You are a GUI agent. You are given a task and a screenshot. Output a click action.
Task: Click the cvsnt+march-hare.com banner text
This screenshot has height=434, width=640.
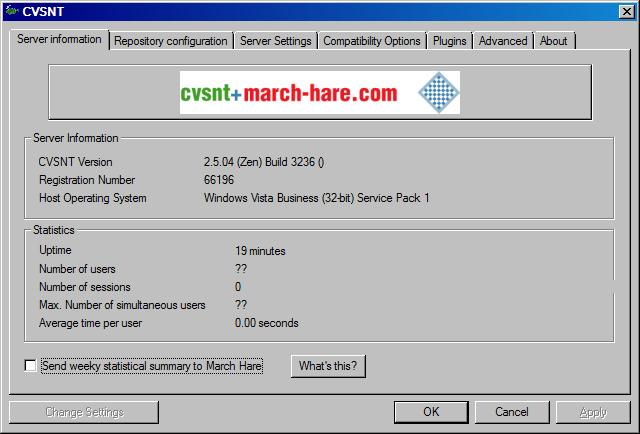pos(289,94)
